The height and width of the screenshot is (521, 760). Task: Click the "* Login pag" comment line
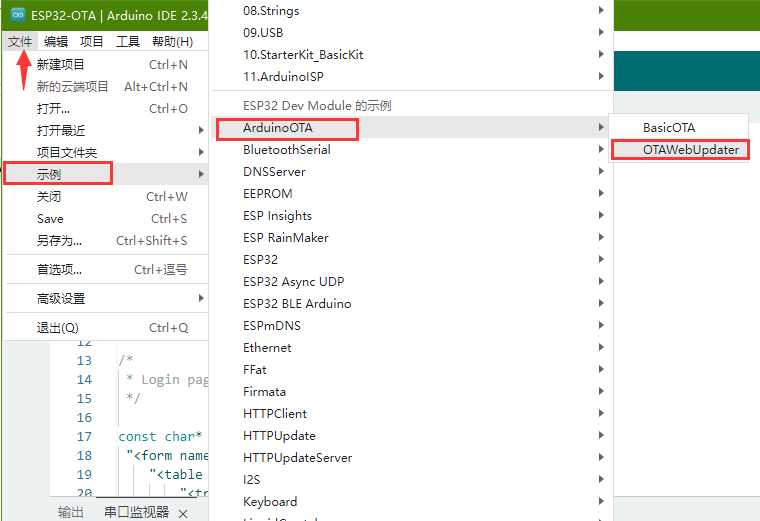[167, 379]
